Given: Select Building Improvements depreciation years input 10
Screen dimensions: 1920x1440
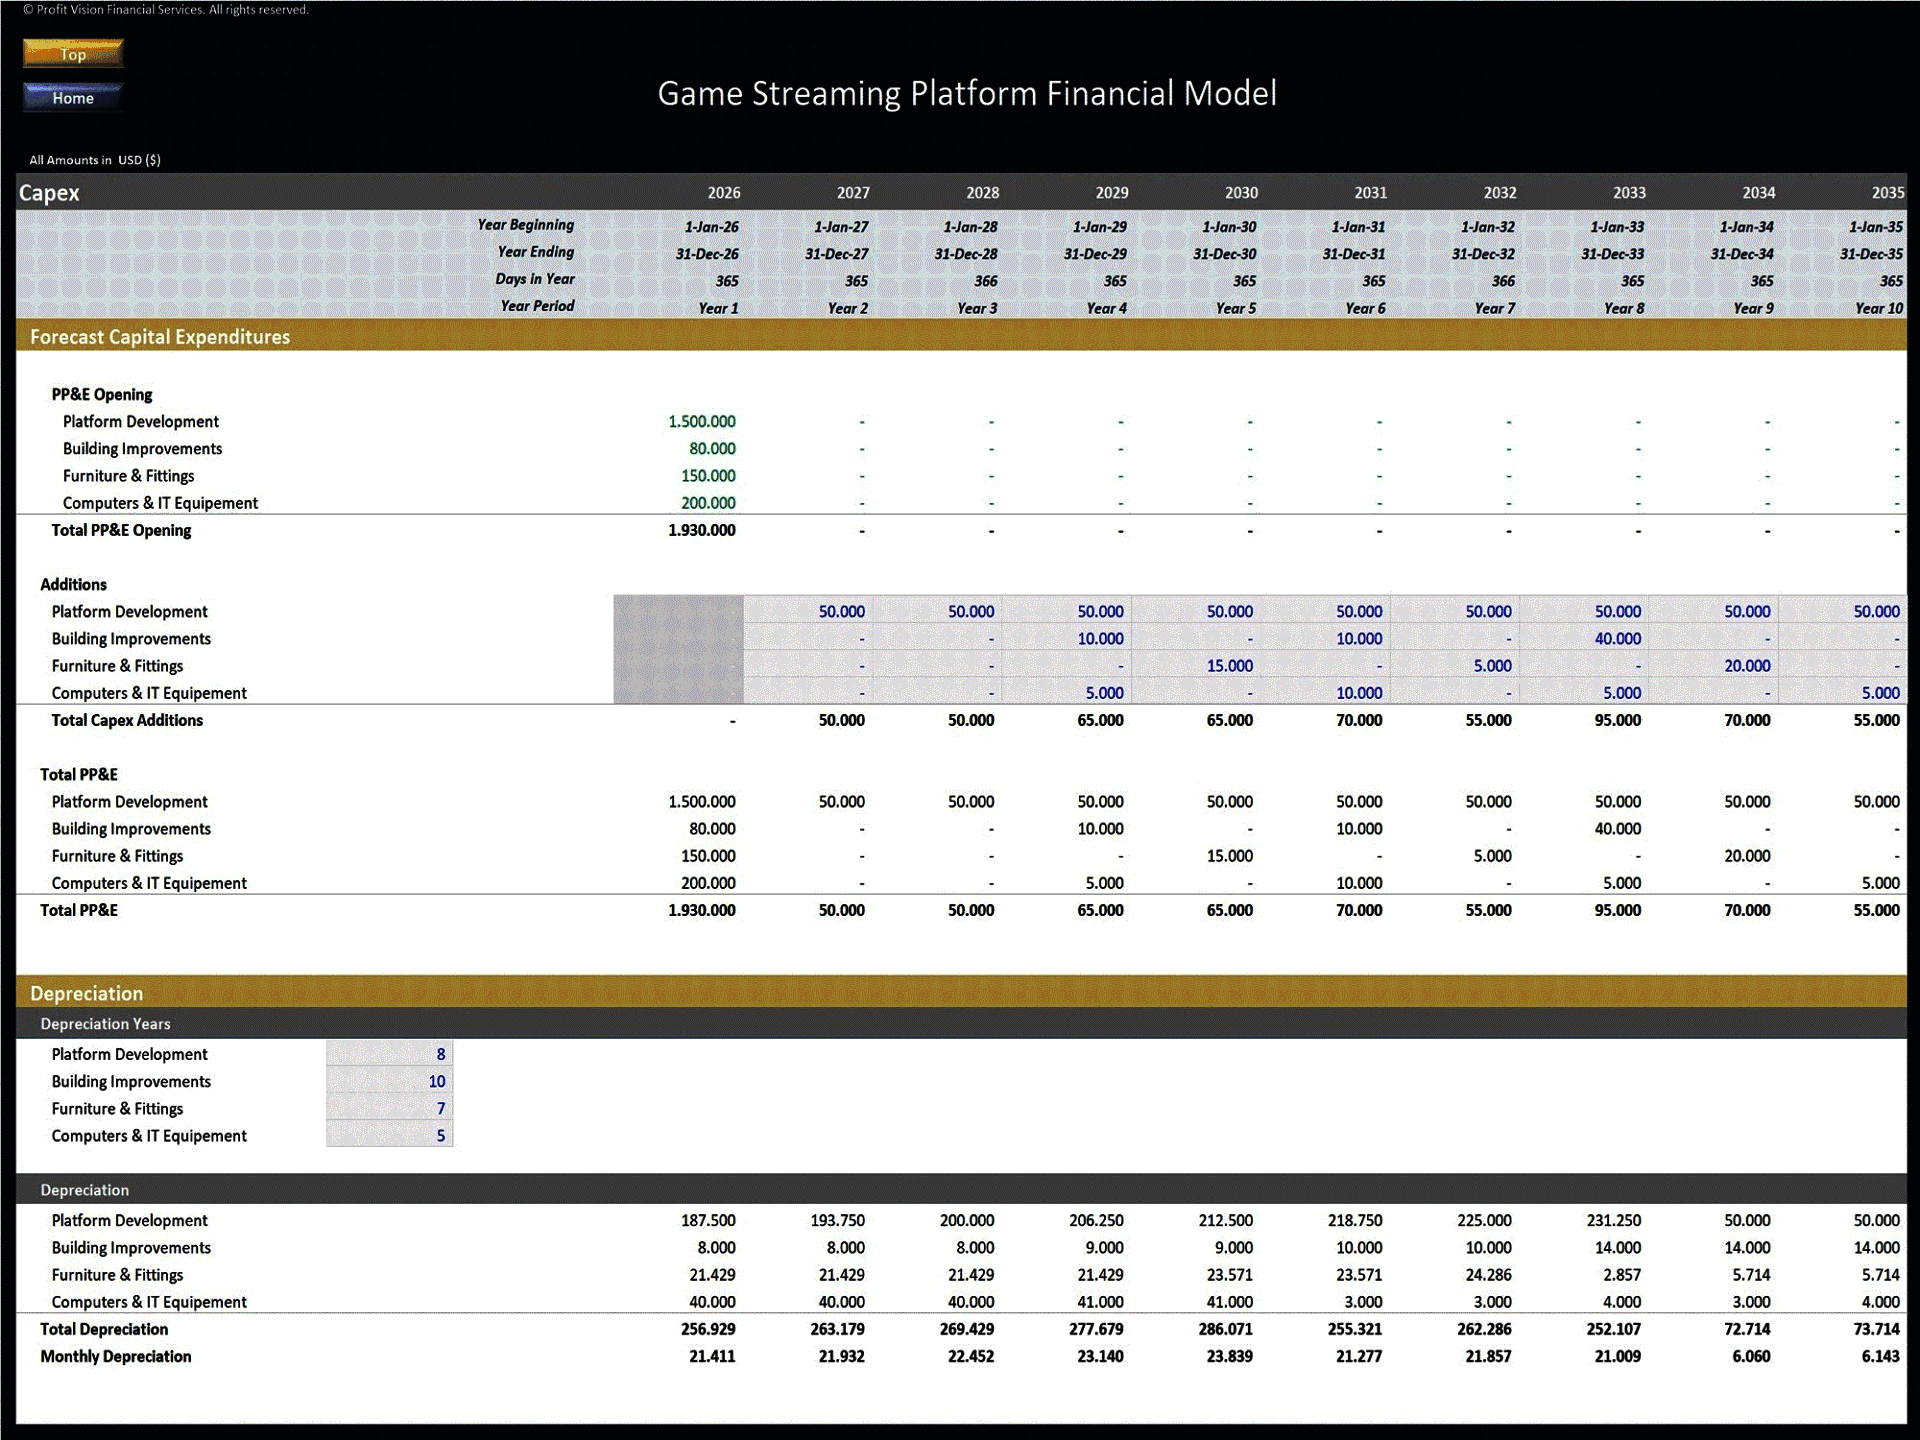Looking at the screenshot, I should (389, 1081).
